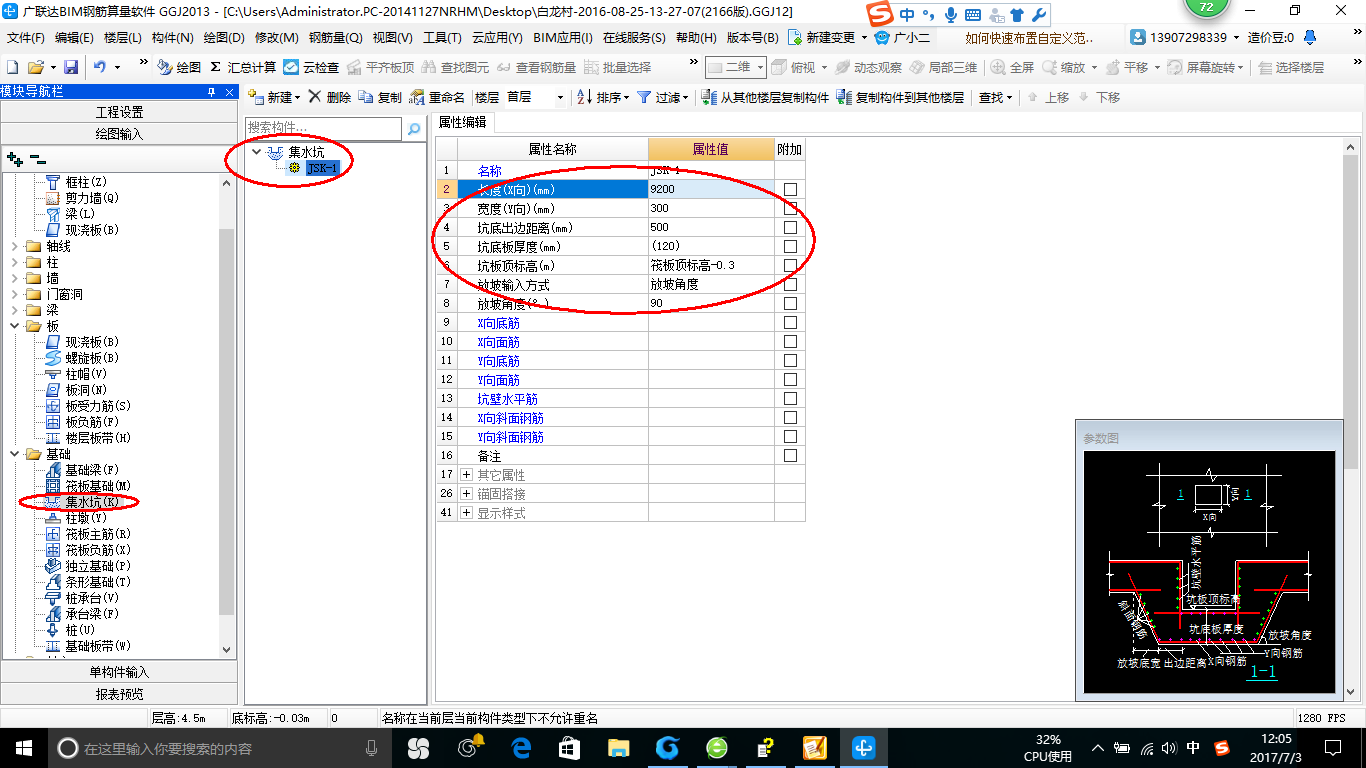
Task: Click search magnifier next to component search
Action: pyautogui.click(x=414, y=129)
